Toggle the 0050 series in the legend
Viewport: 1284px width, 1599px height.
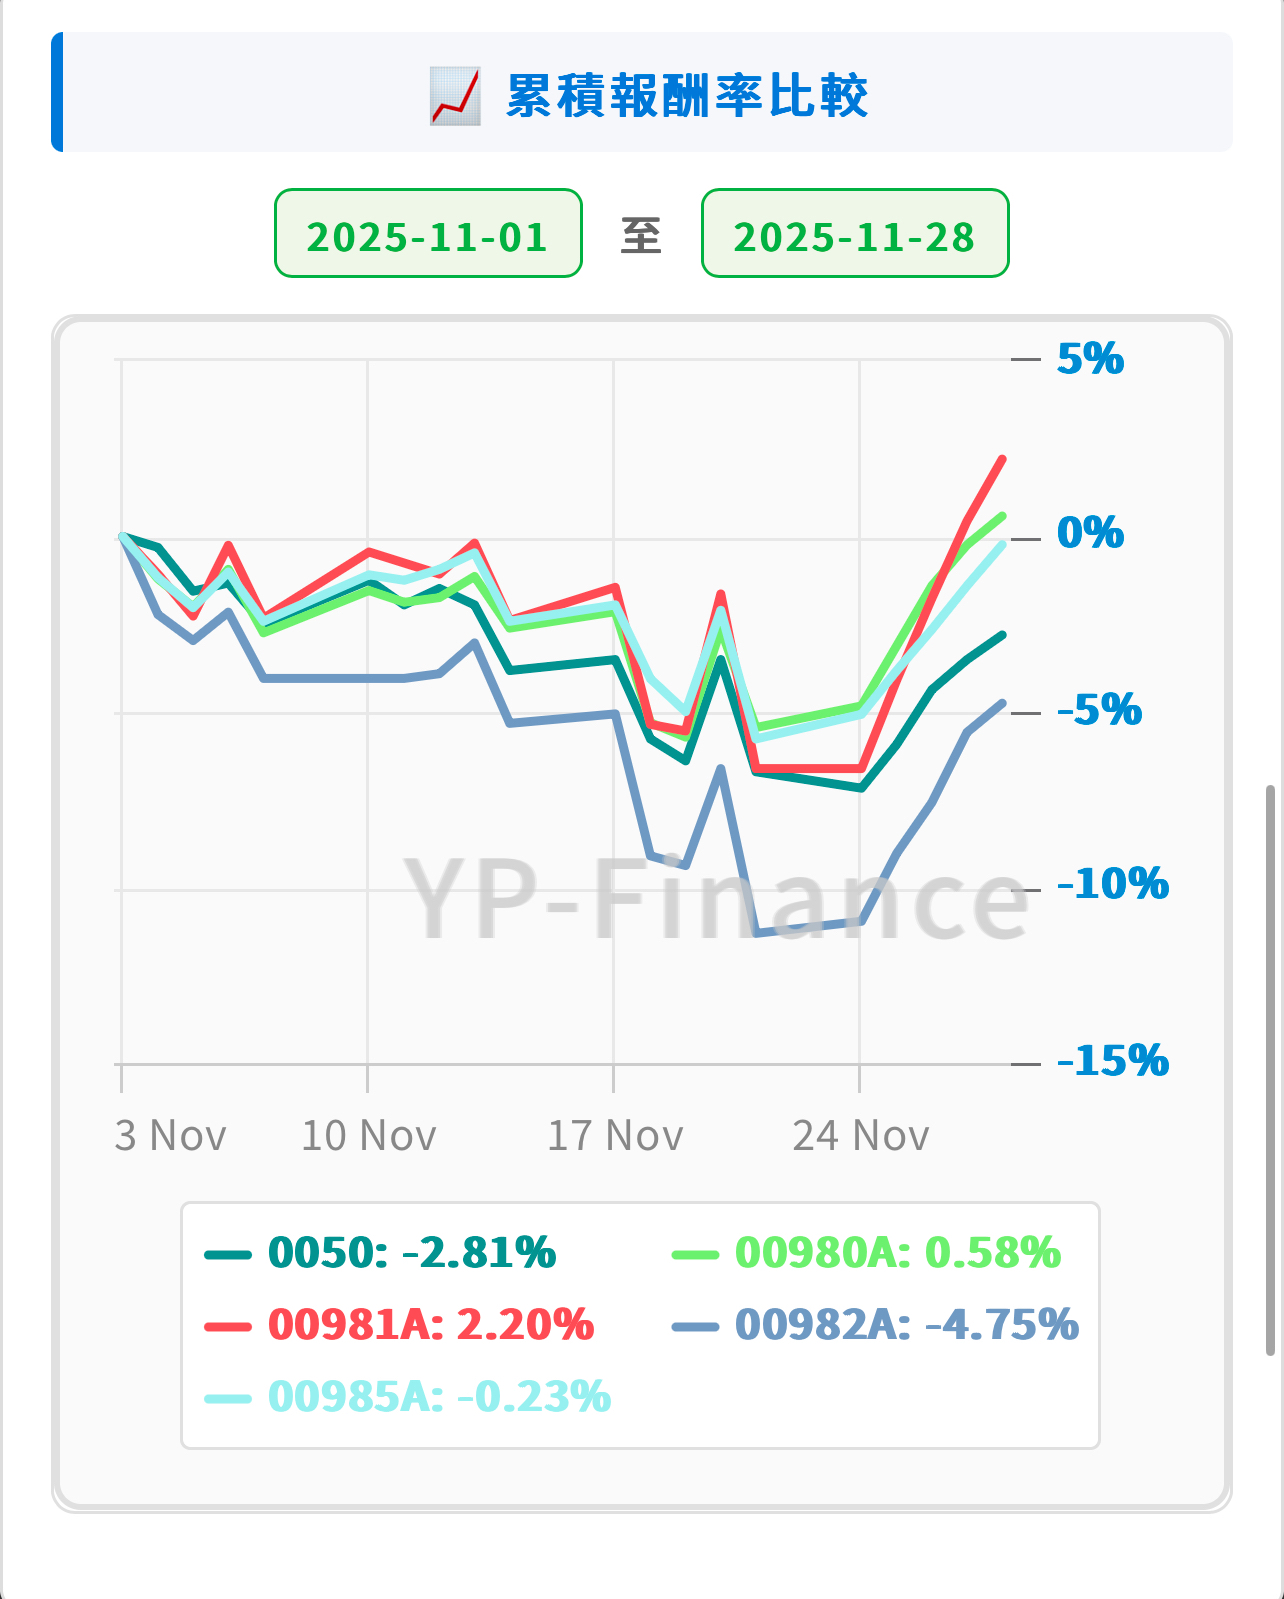[x=411, y=1253]
